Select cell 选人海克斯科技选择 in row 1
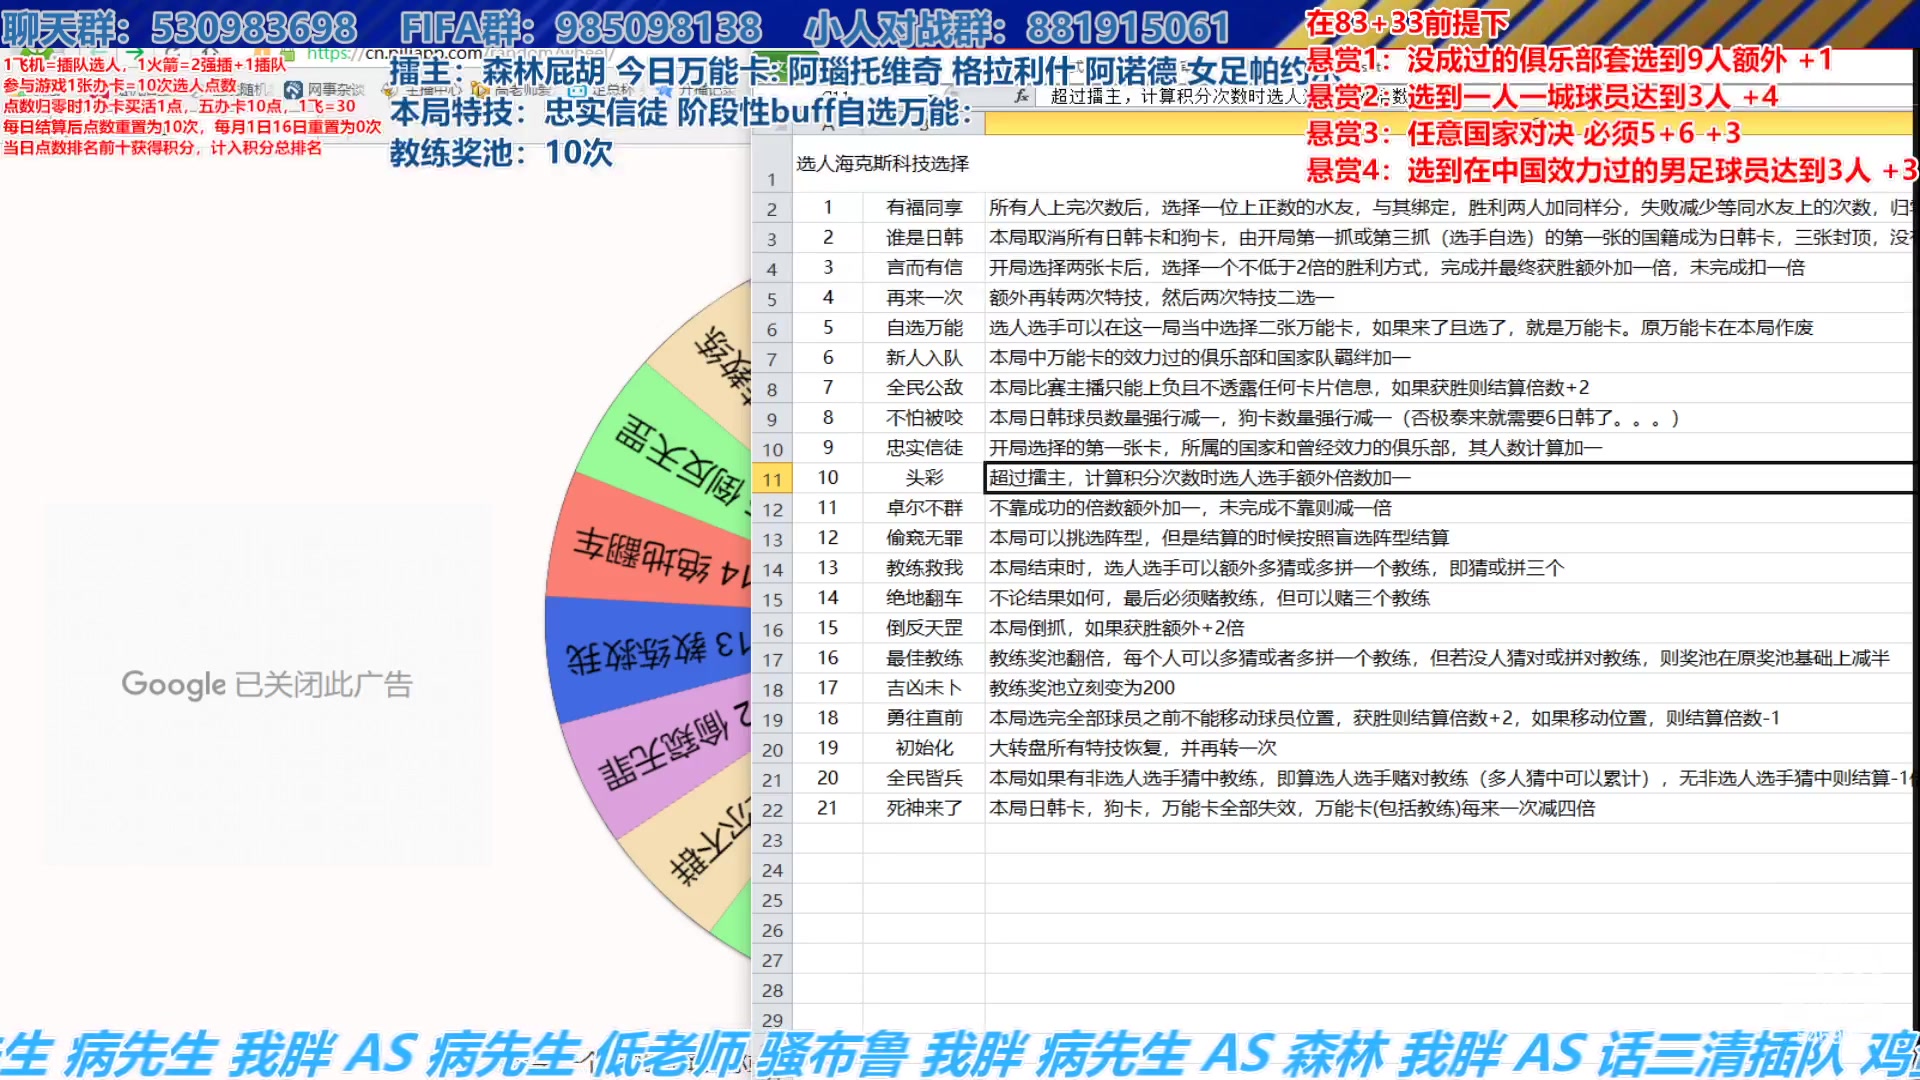Viewport: 1920px width, 1080px height. coord(882,164)
